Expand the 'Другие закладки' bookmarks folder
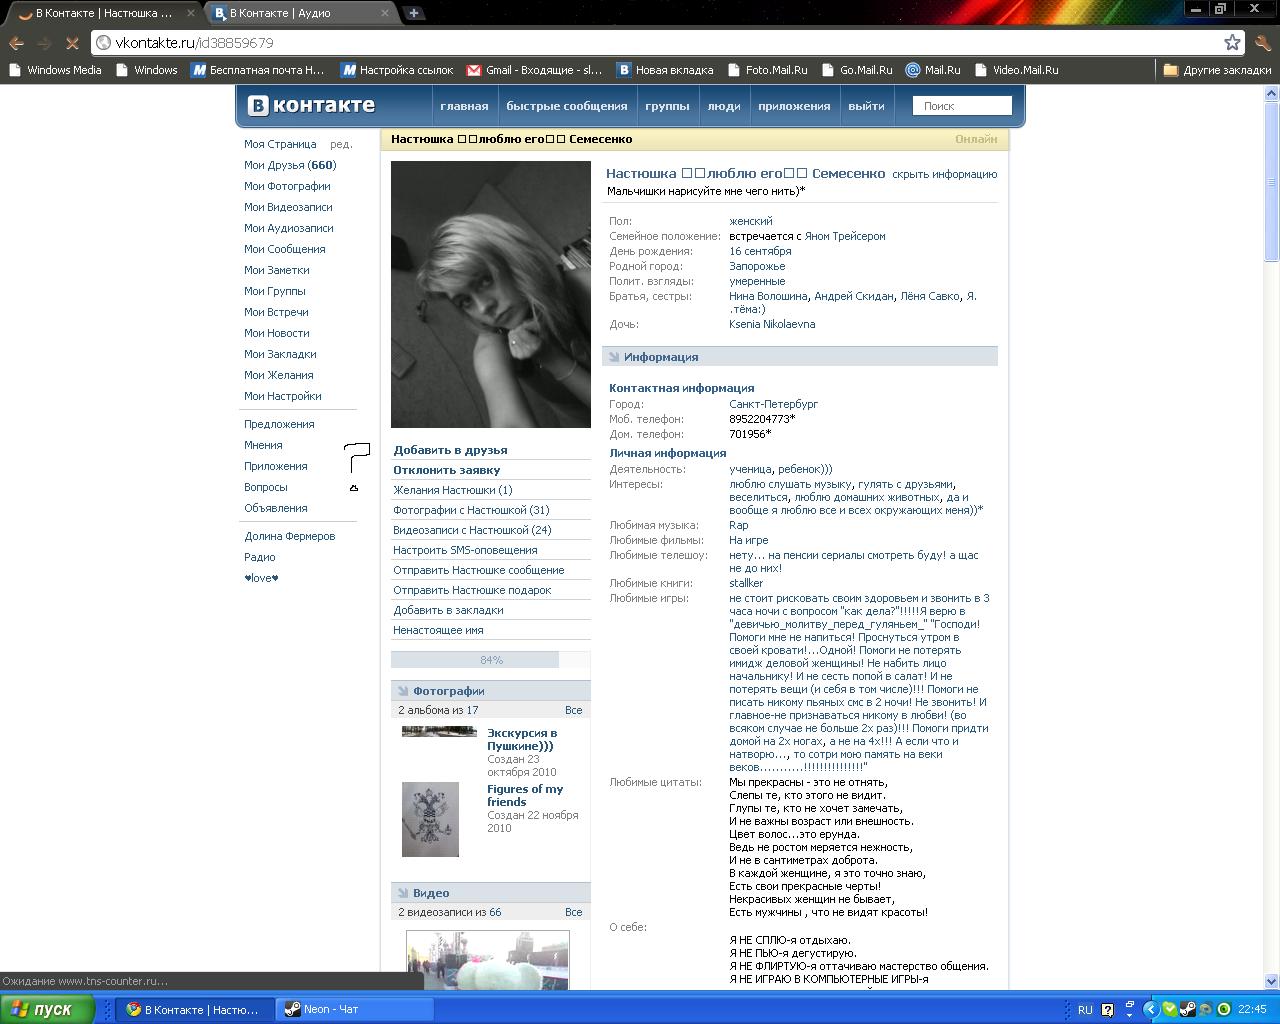The width and height of the screenshot is (1280, 1024). 1217,70
